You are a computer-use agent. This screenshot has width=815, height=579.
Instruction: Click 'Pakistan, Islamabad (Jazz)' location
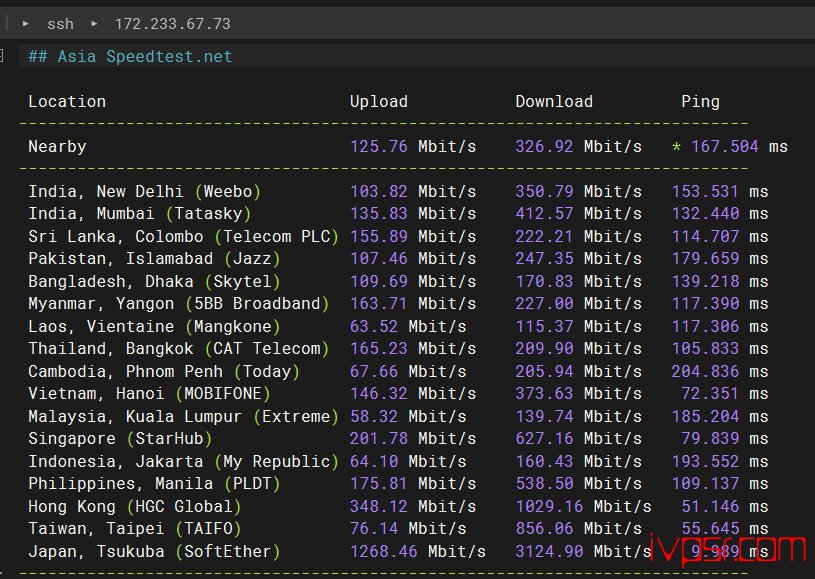tap(154, 259)
